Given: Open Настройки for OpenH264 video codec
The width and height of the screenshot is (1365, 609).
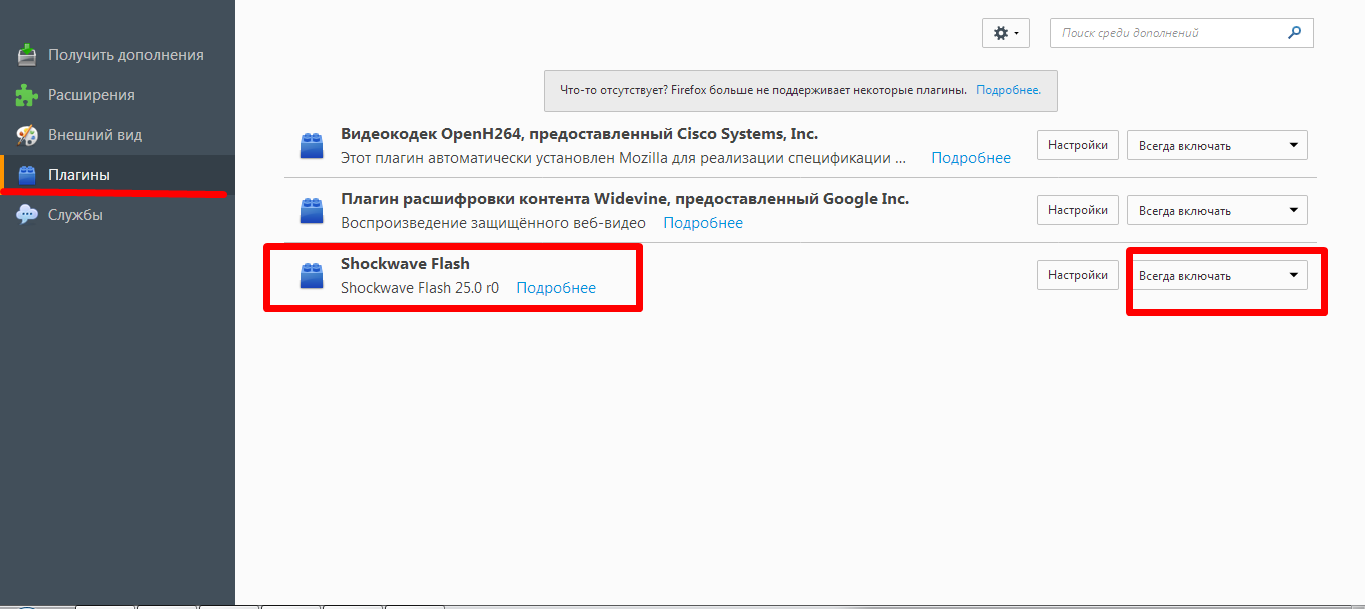Looking at the screenshot, I should 1077,145.
